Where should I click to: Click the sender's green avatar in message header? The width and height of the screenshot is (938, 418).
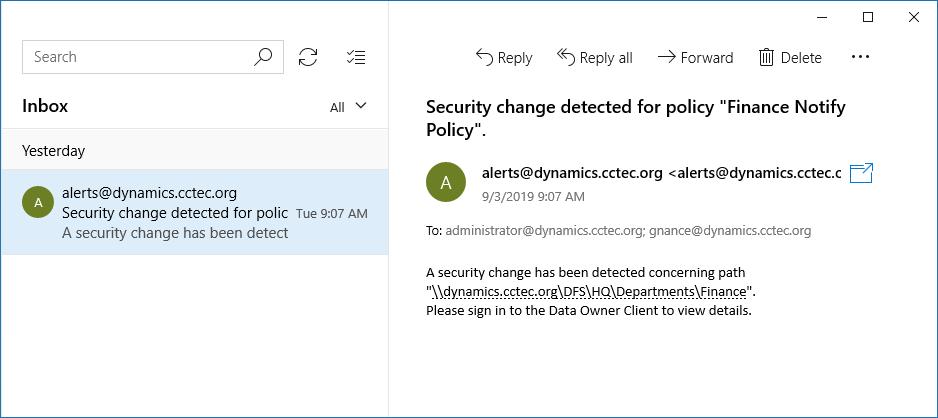[x=446, y=182]
